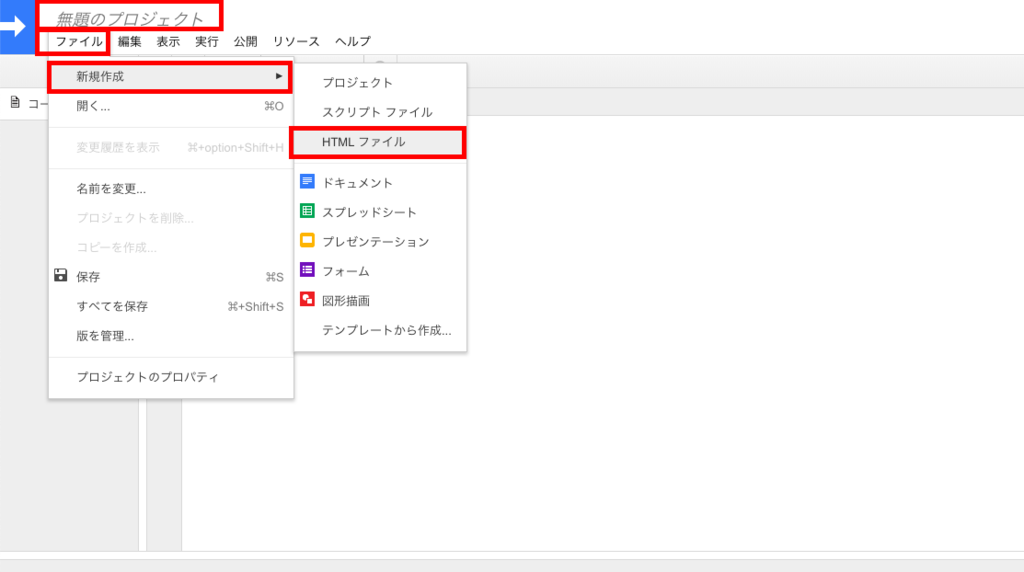Open the リソース menu

point(296,42)
